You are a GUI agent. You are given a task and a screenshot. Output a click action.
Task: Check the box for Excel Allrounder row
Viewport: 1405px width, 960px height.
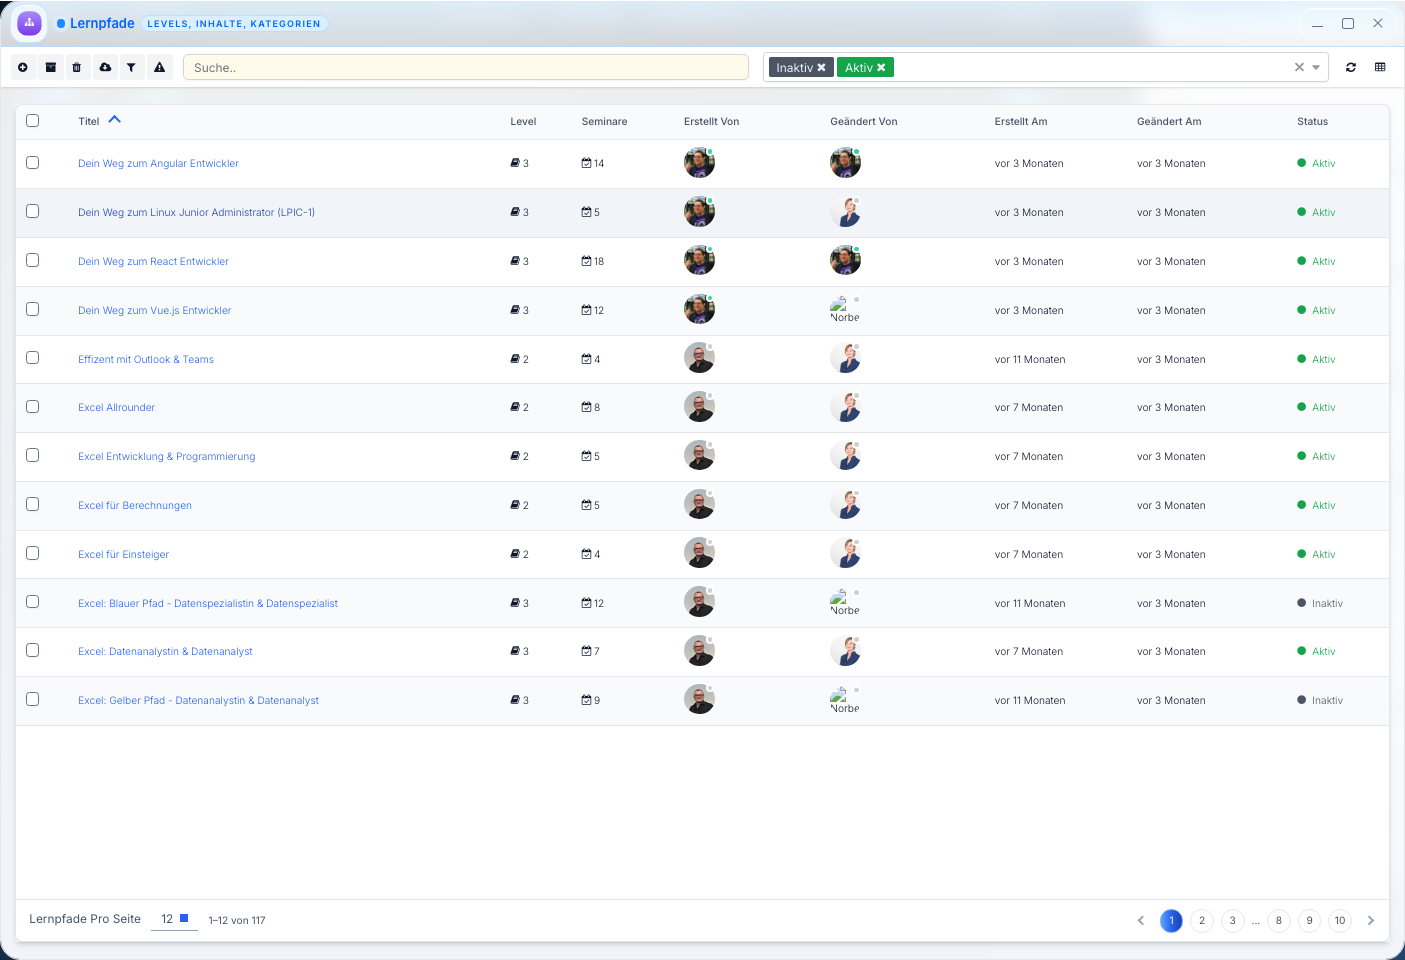click(33, 407)
